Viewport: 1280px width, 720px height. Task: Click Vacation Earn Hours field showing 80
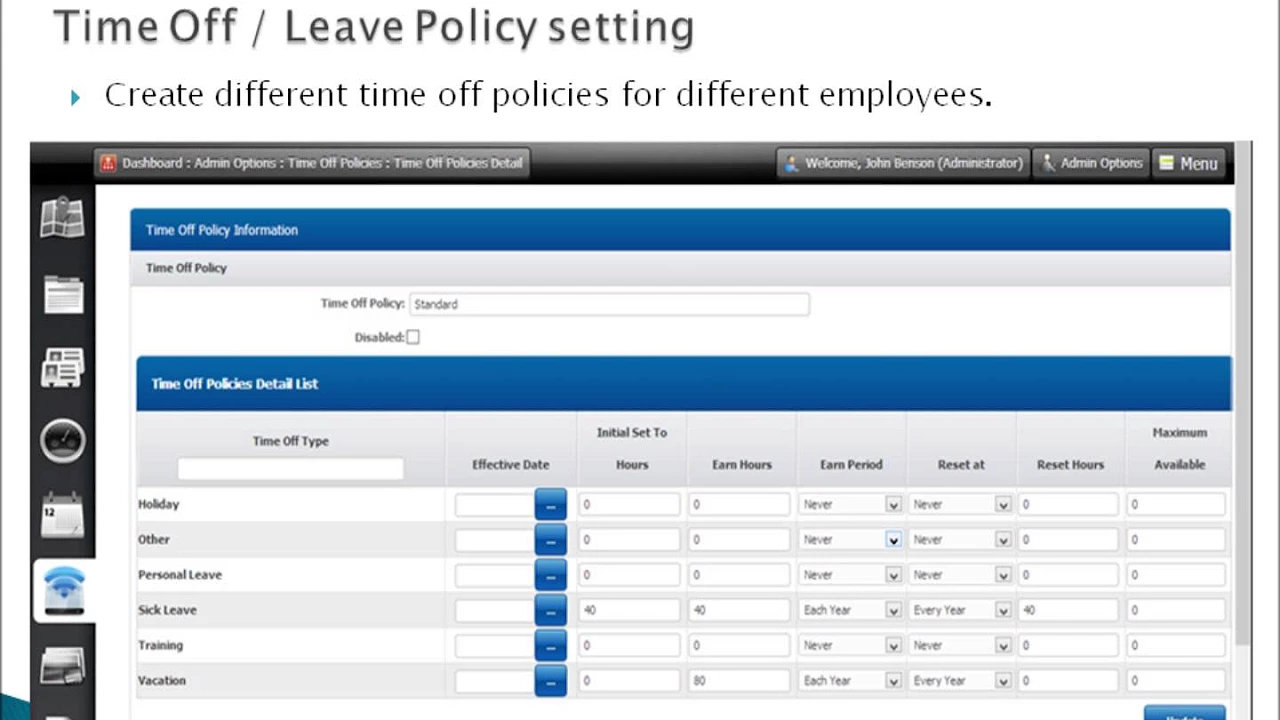740,681
